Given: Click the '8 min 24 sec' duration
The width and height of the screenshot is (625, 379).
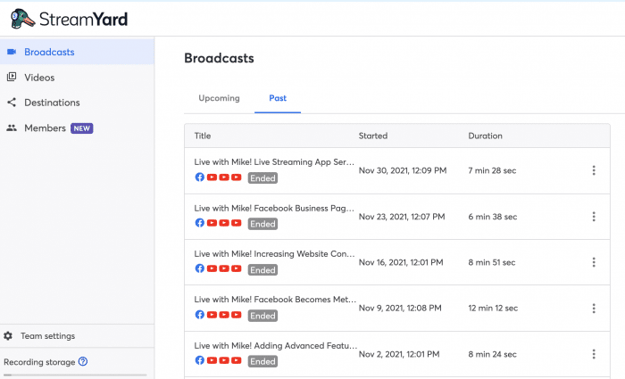Looking at the screenshot, I should click(x=492, y=354).
